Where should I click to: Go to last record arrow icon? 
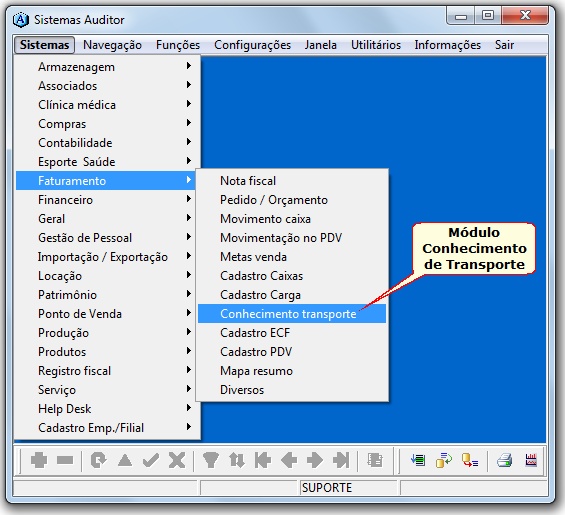tap(341, 460)
